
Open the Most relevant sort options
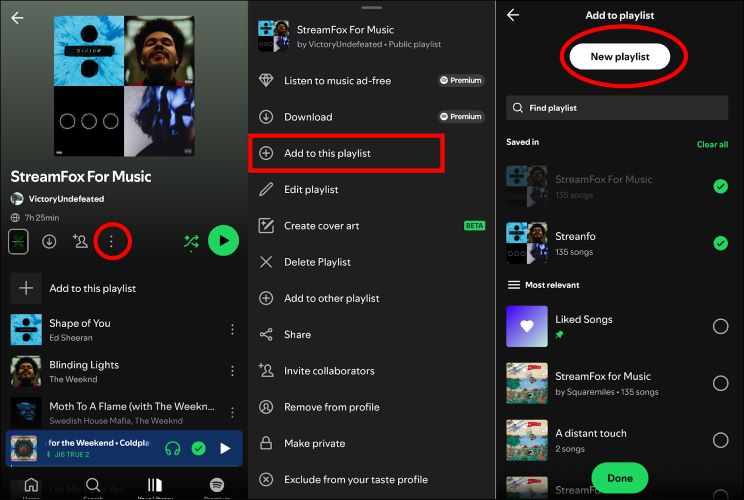[544, 285]
